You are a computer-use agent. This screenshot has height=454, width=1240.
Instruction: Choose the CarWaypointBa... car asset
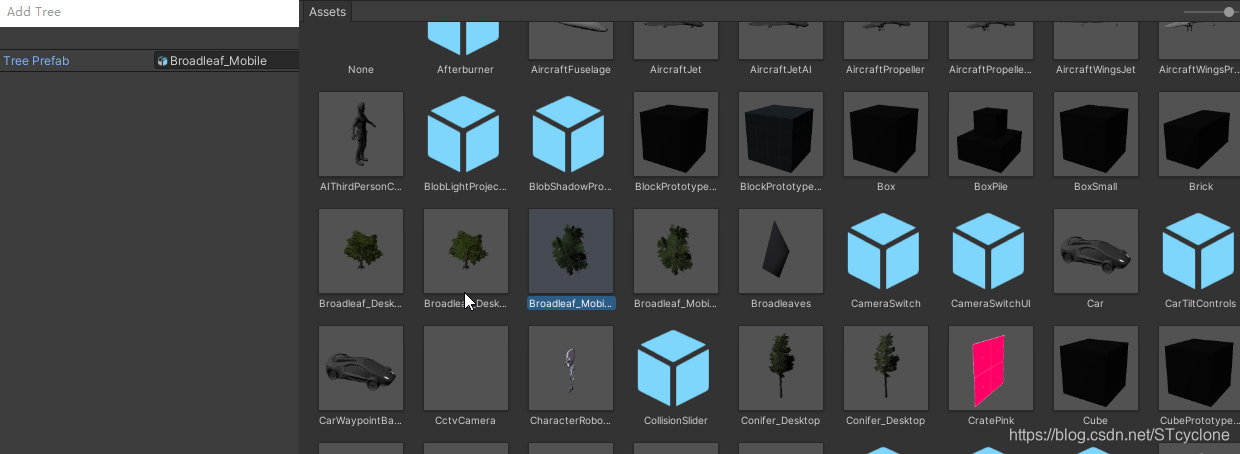[361, 368]
